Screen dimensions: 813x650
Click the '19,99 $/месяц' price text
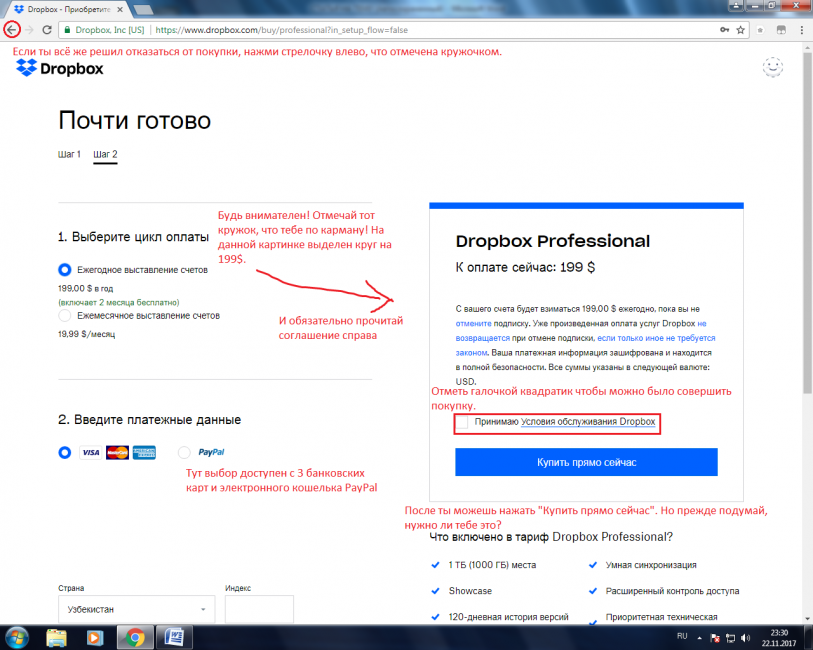(x=87, y=334)
